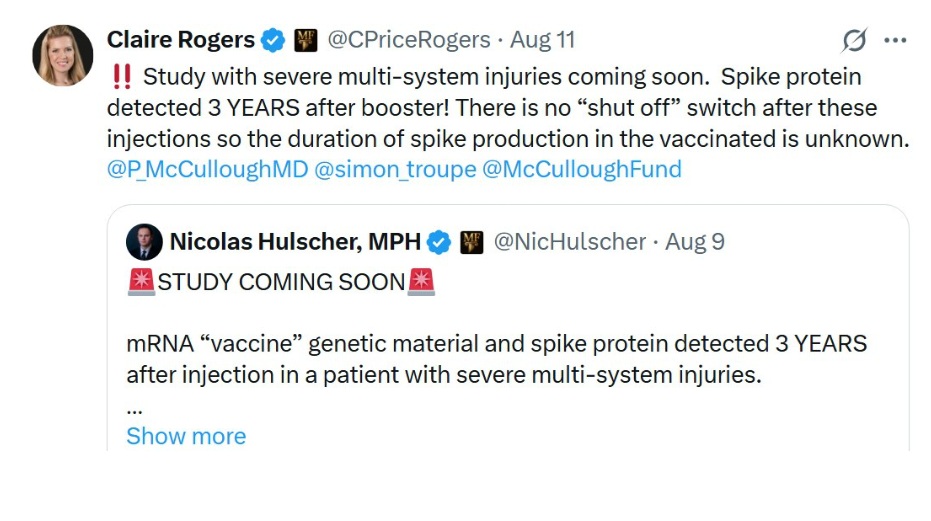Click Nicolas Hulscher's small profile avatar

coord(144,242)
